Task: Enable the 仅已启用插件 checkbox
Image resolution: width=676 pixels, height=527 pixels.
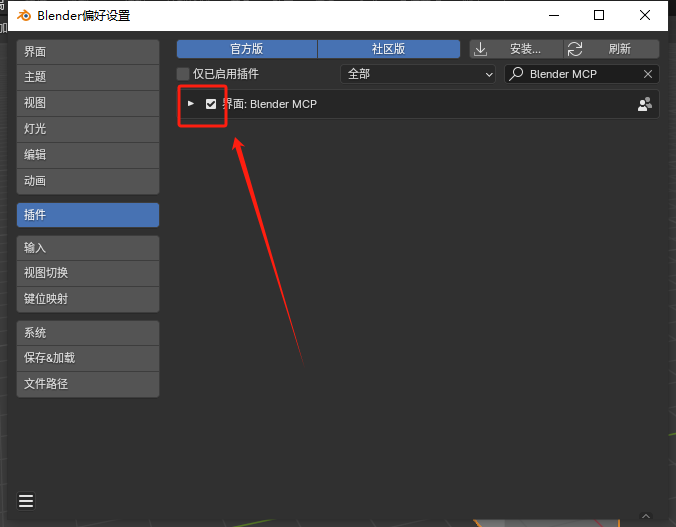Action: pos(183,74)
